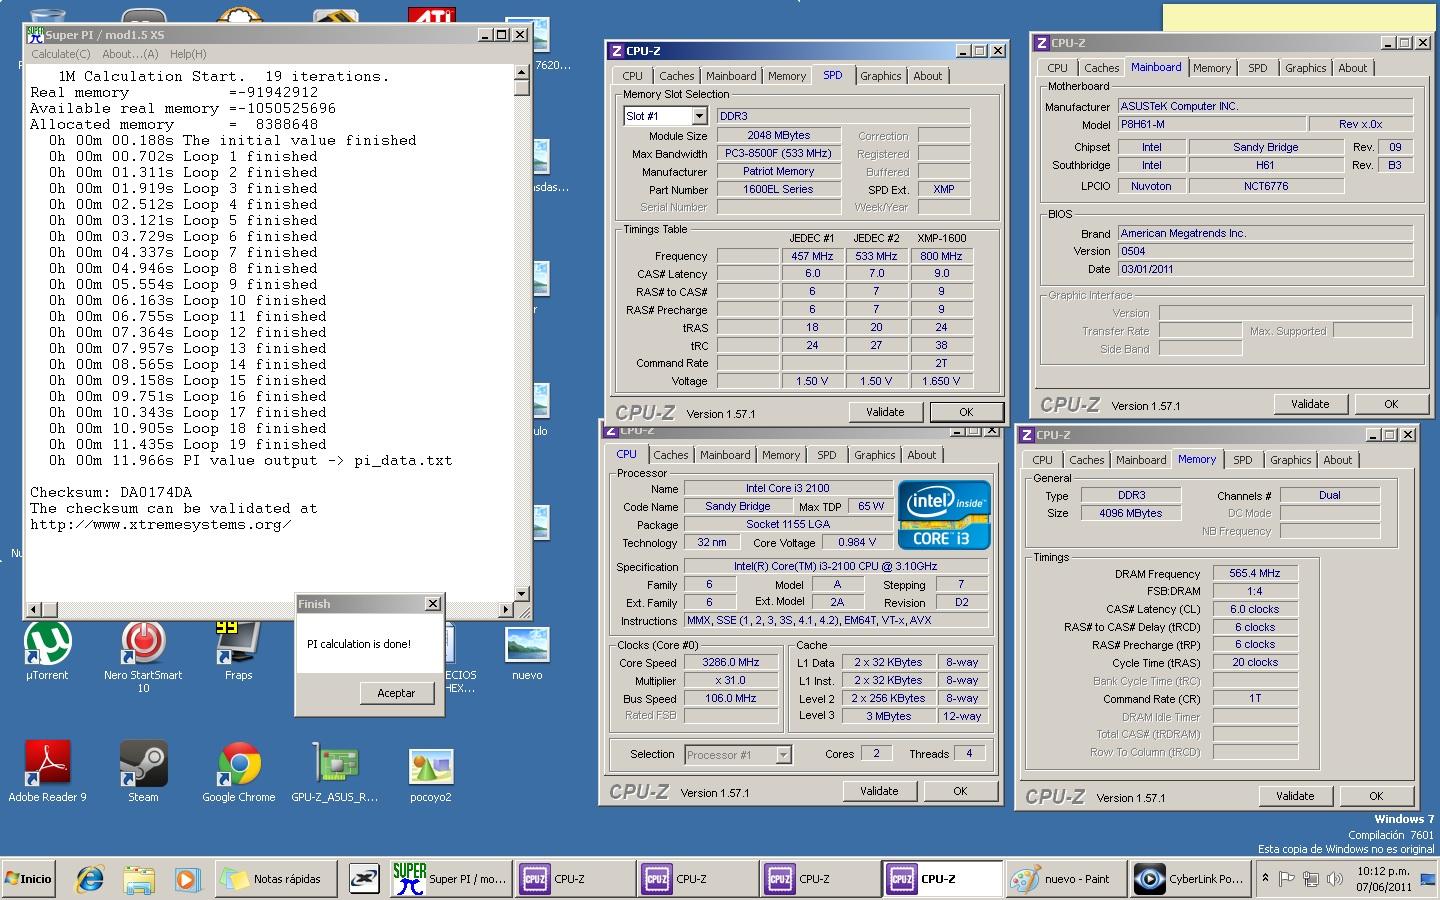The height and width of the screenshot is (900, 1440).
Task: Switch to CyberLink Po... taskbar button
Action: tap(1190, 879)
